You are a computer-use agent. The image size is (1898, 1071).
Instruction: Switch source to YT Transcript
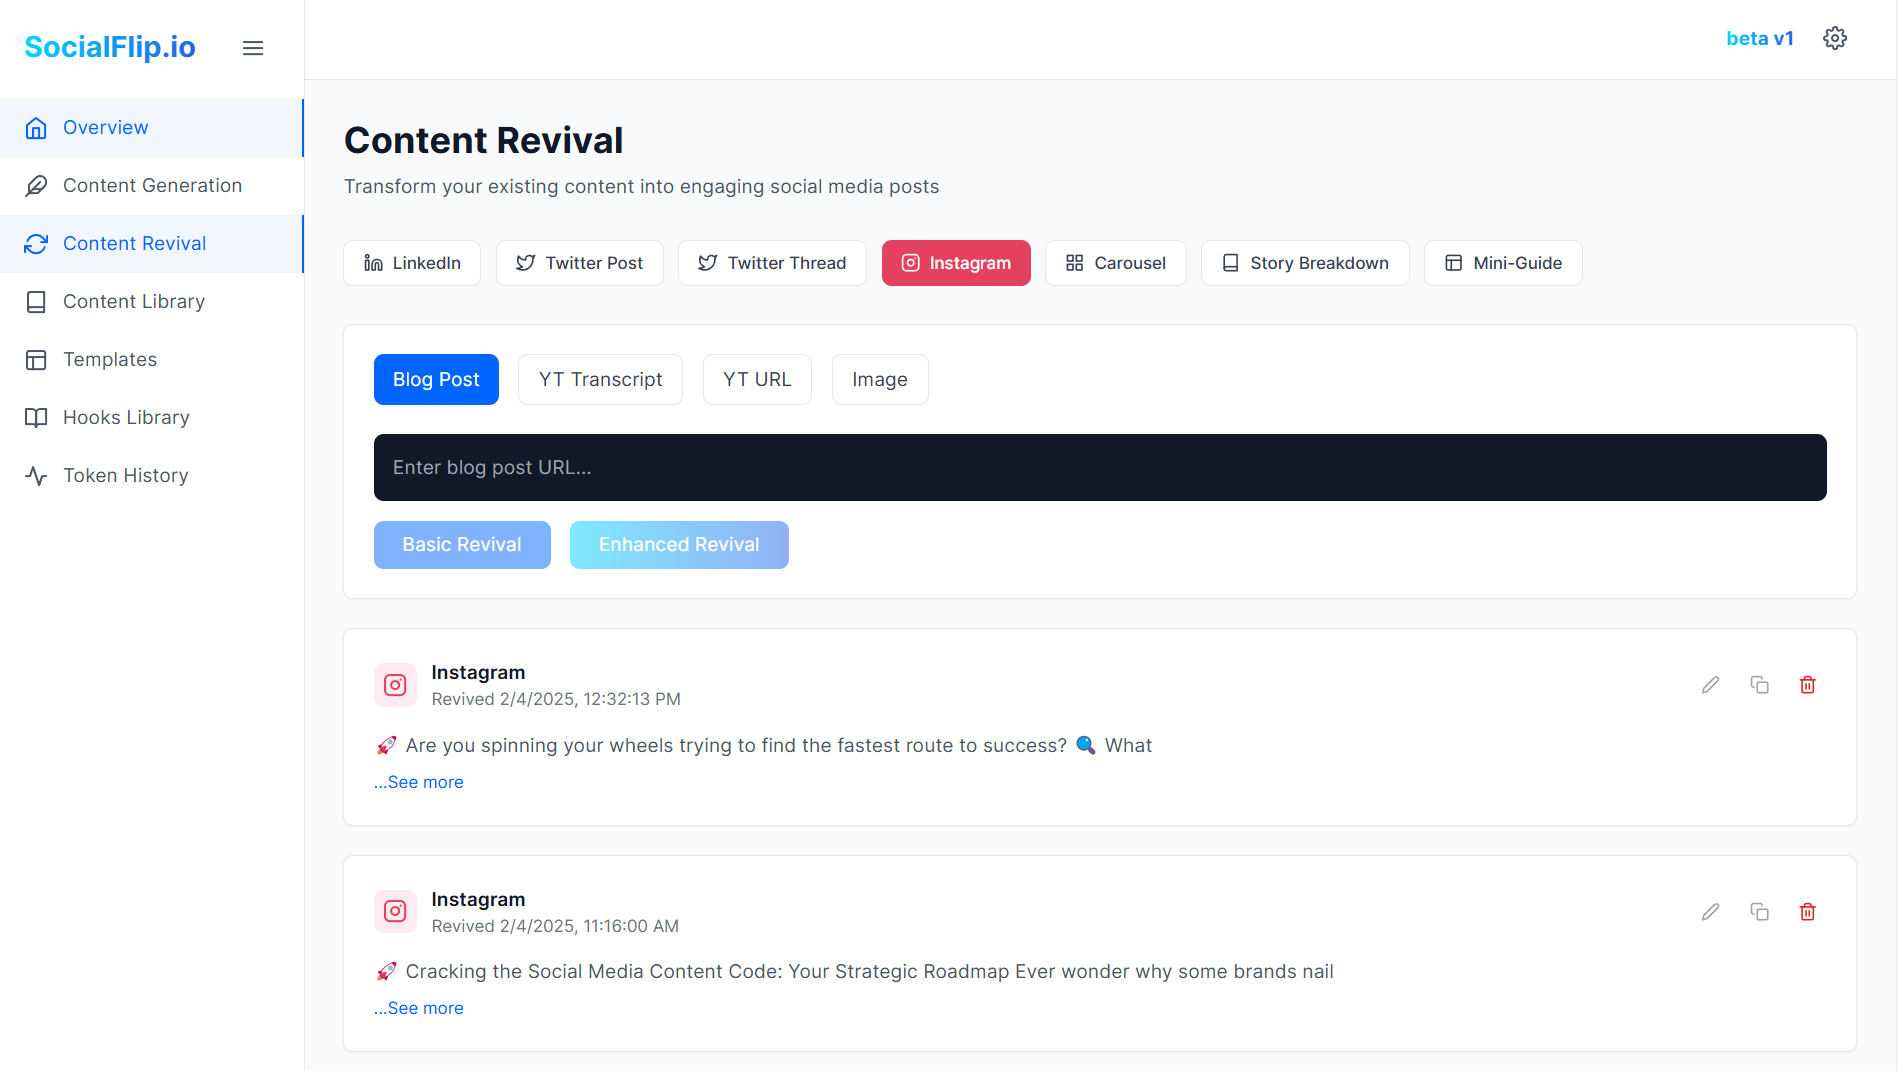[x=600, y=380]
